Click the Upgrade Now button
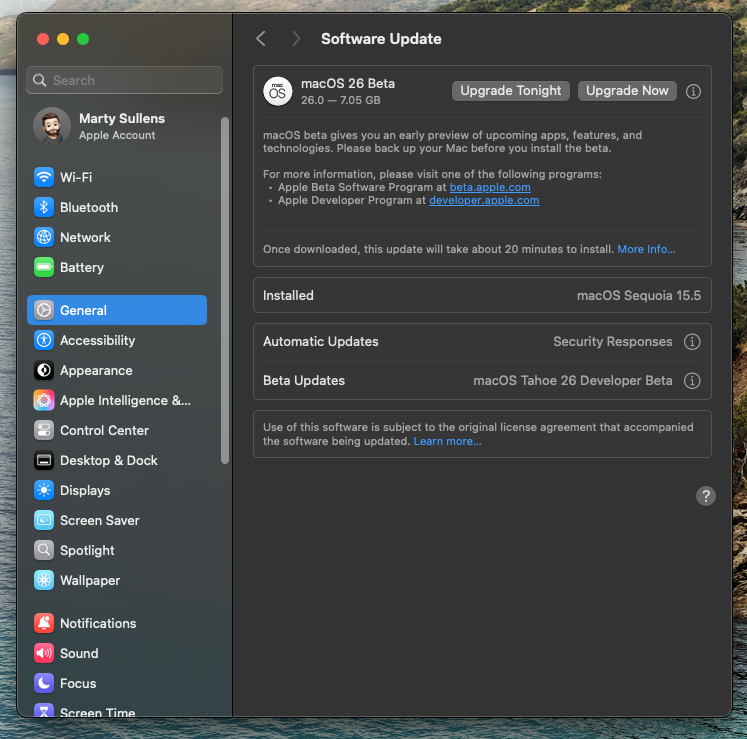The height and width of the screenshot is (739, 747). (x=627, y=91)
